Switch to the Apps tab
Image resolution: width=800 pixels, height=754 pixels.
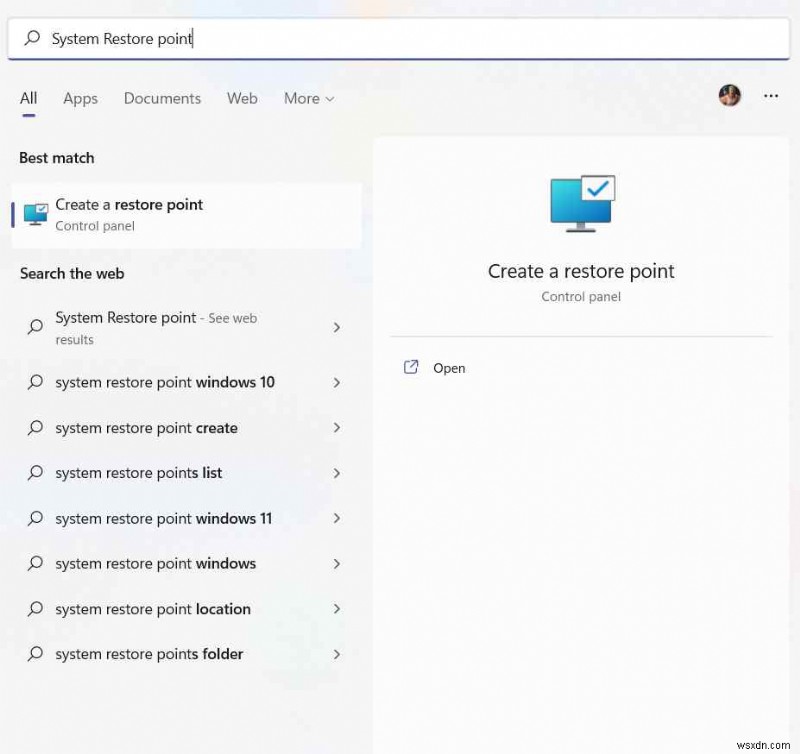[80, 98]
